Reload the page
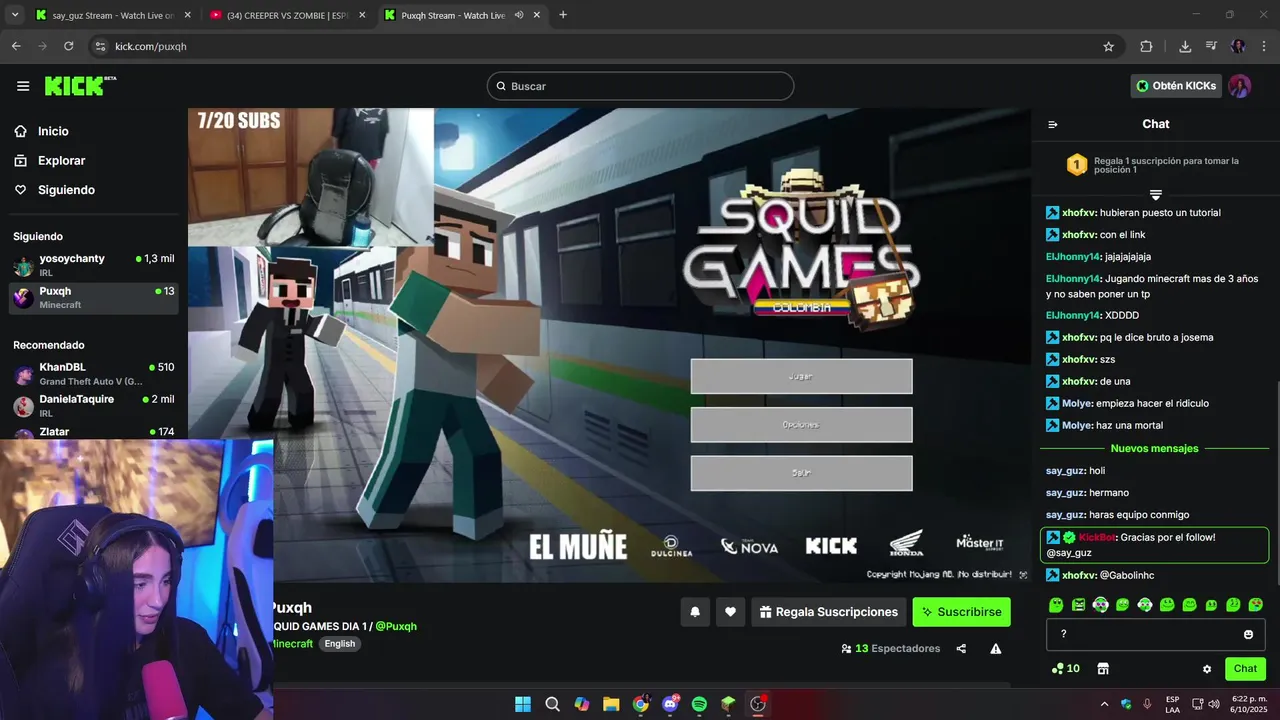Viewport: 1280px width, 720px height. pos(68,46)
